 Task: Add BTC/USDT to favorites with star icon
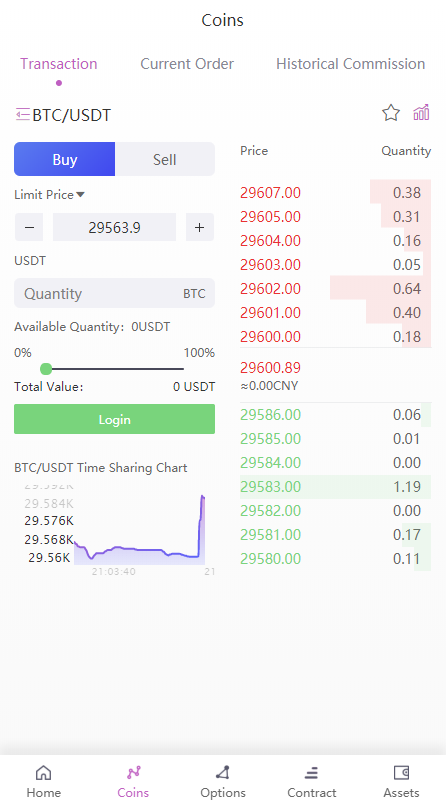pos(391,113)
